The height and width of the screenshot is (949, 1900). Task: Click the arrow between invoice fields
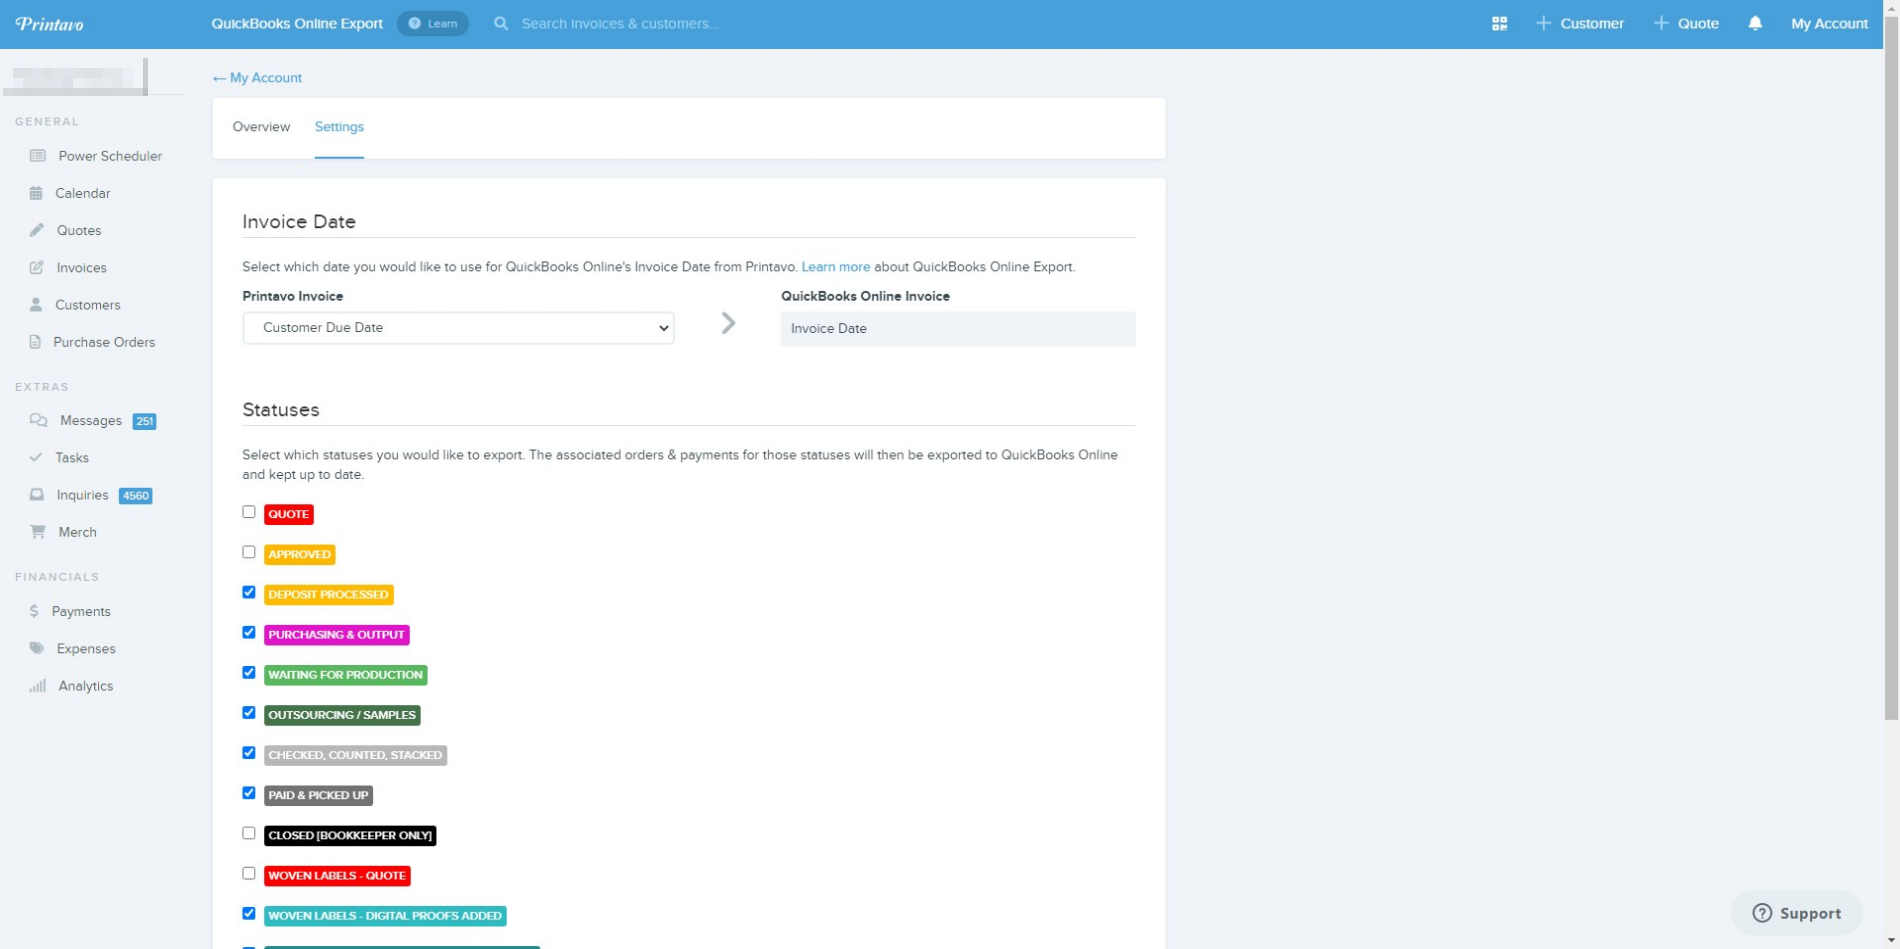(729, 323)
